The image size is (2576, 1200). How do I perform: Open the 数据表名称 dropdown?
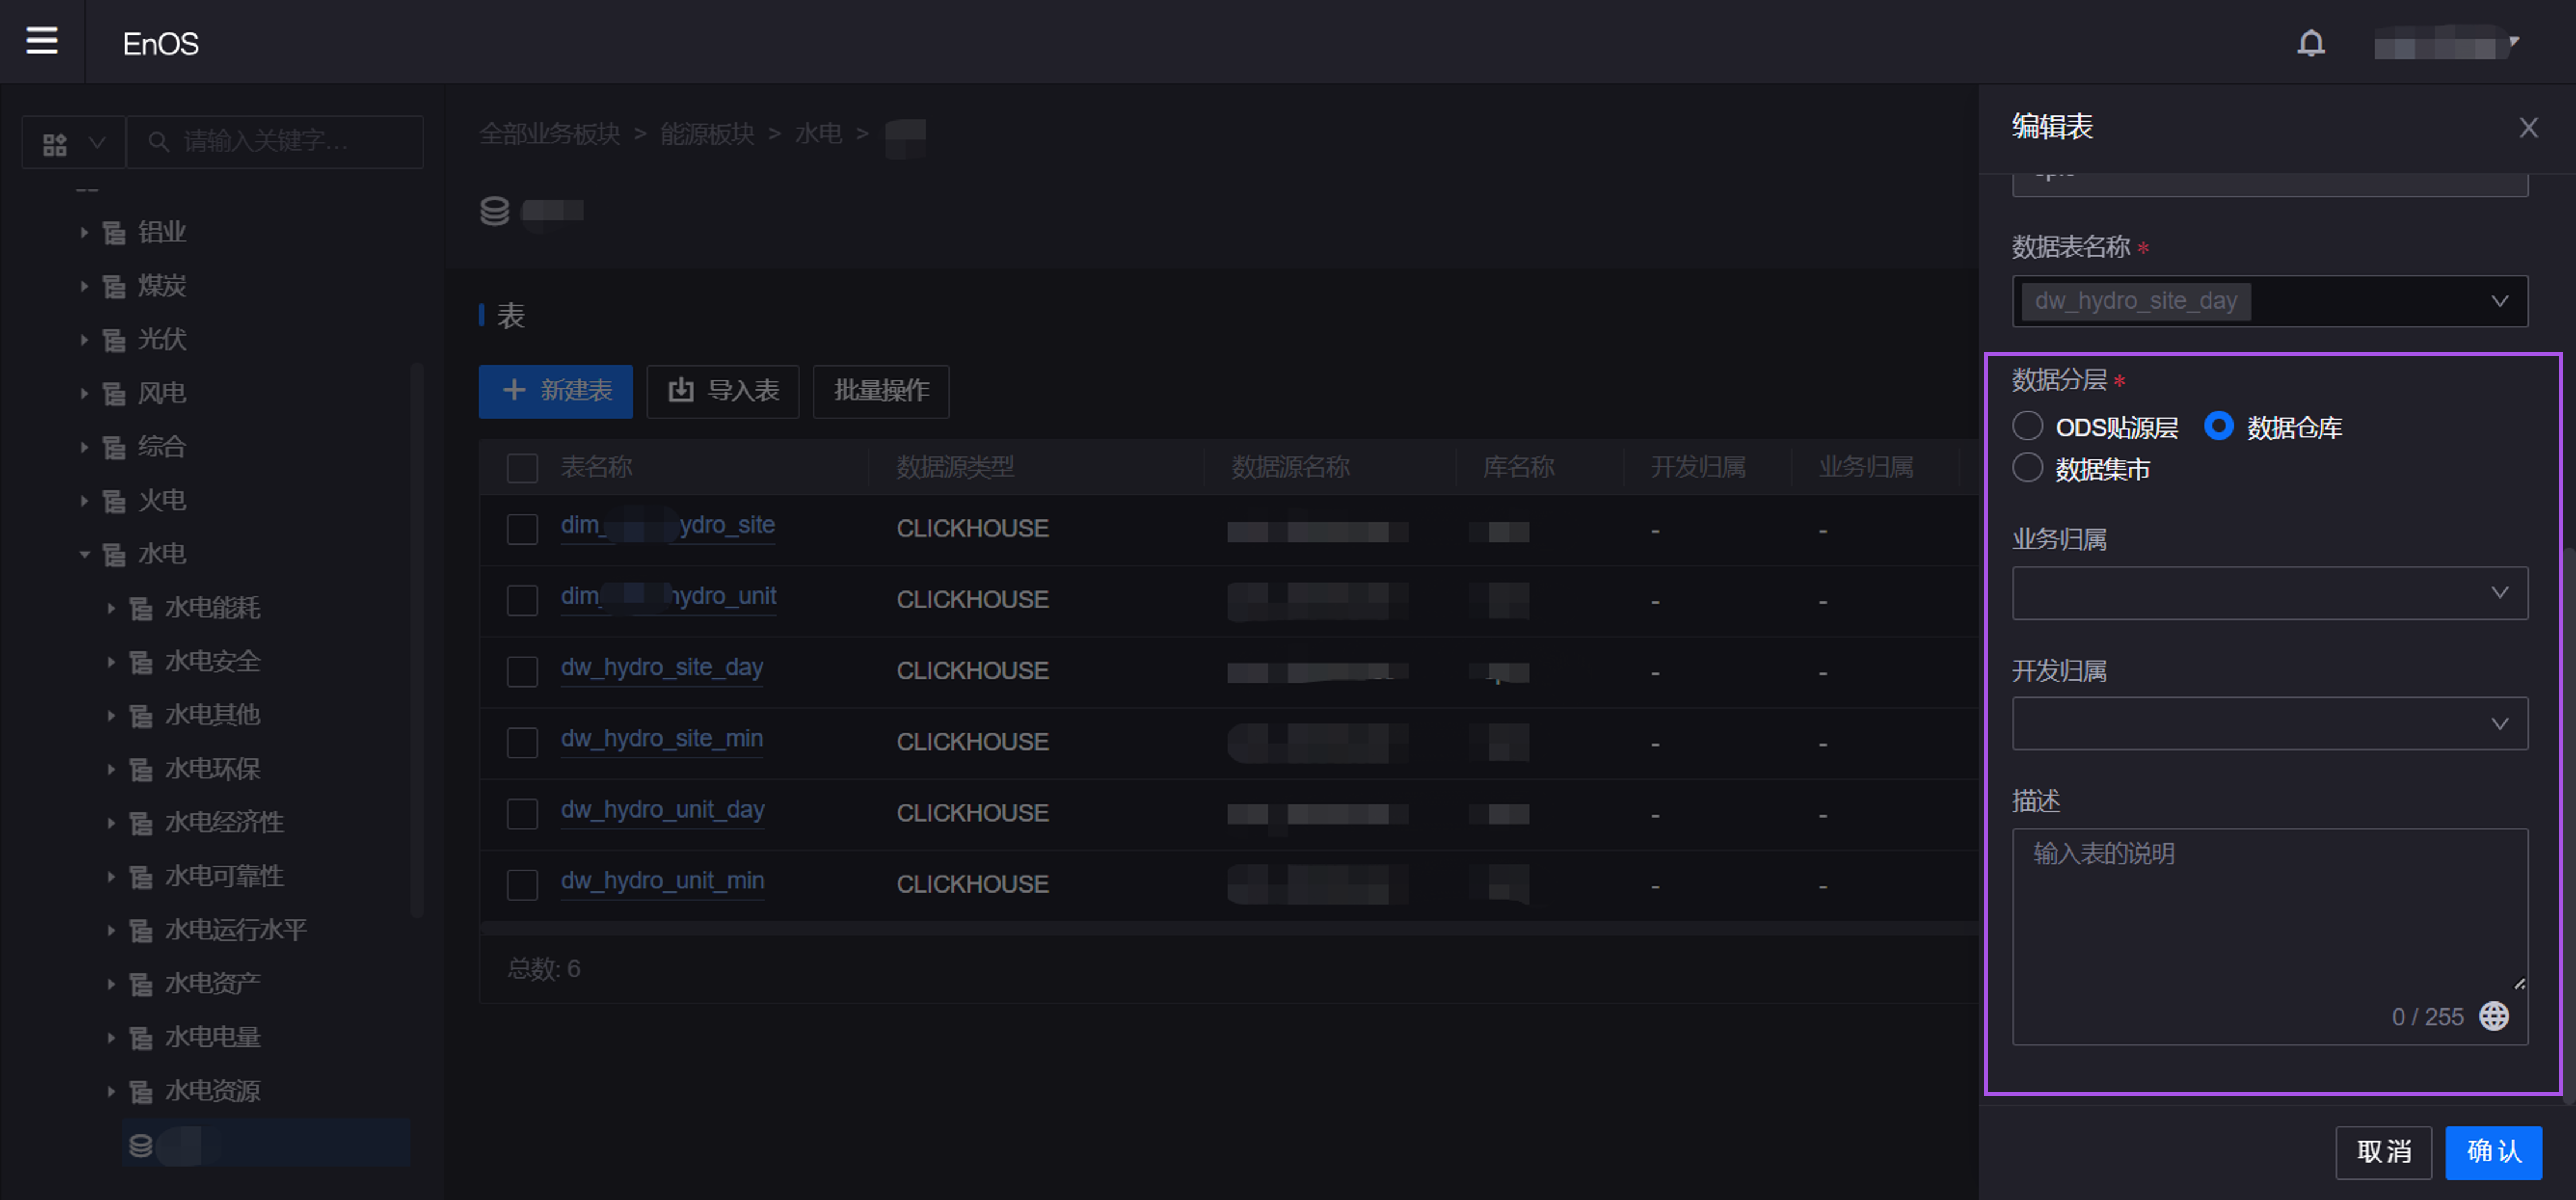point(2270,301)
